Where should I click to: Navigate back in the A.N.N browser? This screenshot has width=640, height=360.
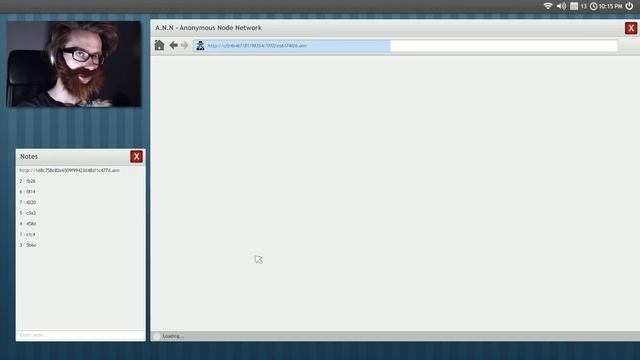[x=173, y=45]
